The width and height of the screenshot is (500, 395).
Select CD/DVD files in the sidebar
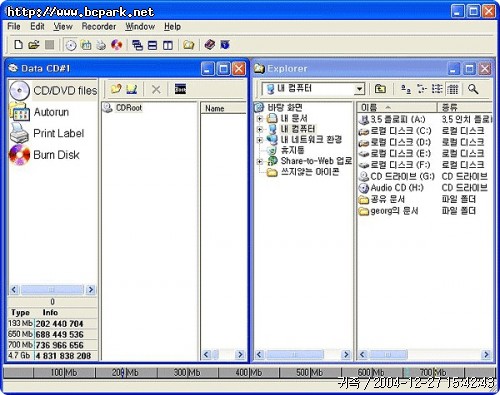(x=53, y=90)
